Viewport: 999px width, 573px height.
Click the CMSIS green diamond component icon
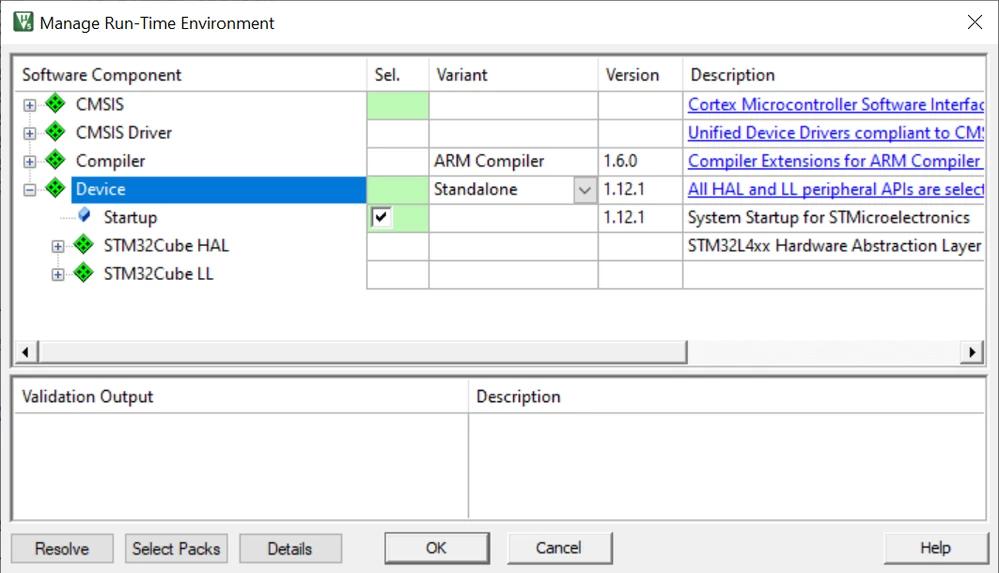tap(55, 103)
